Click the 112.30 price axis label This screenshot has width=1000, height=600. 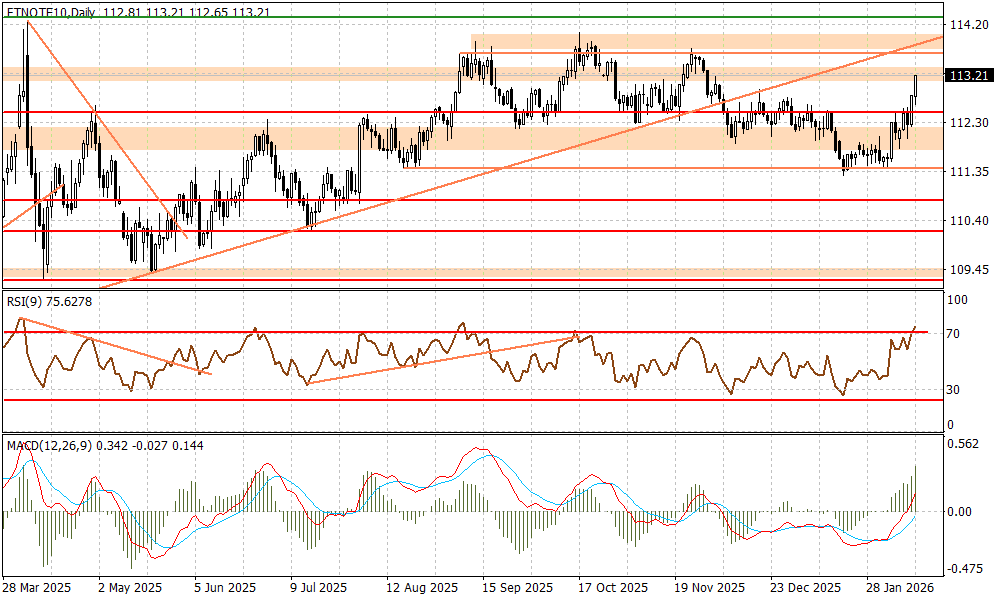[x=968, y=122]
